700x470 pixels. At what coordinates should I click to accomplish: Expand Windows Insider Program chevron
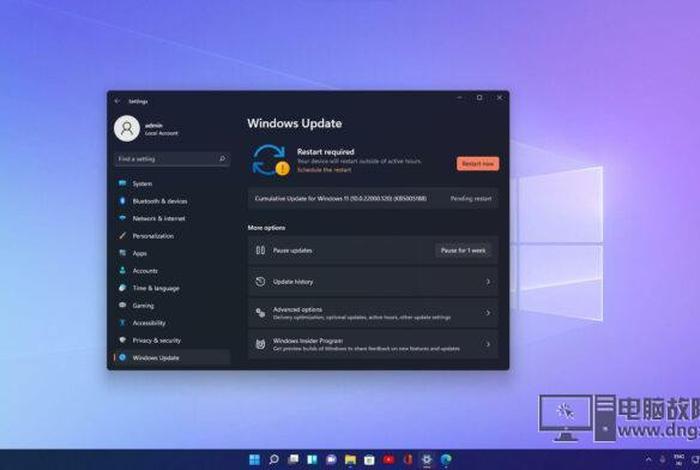tap(488, 344)
